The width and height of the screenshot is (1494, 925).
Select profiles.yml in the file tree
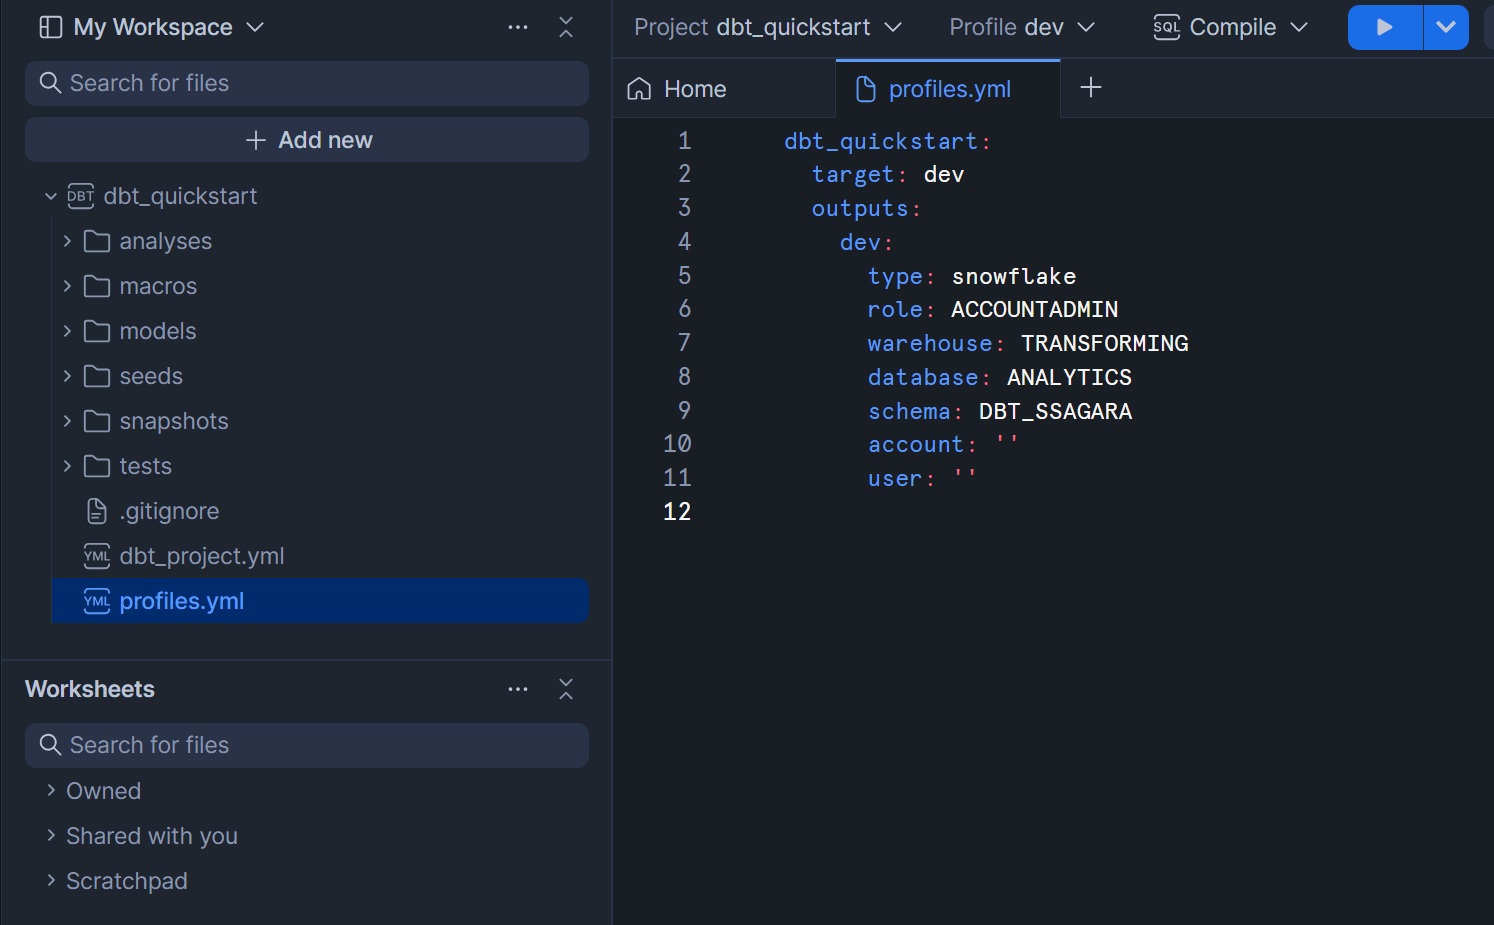pyautogui.click(x=320, y=601)
